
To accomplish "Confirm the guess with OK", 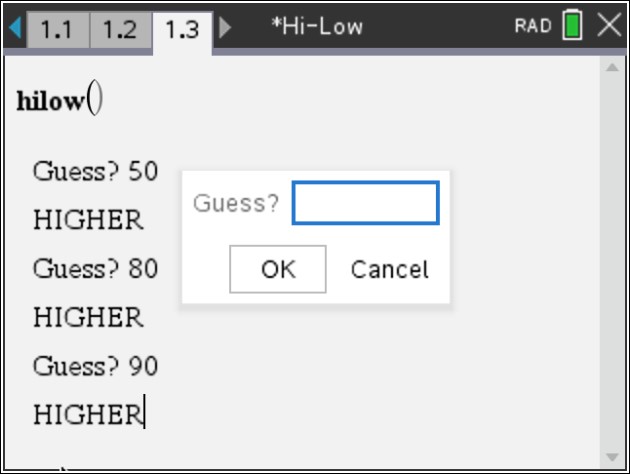I will 278,269.
